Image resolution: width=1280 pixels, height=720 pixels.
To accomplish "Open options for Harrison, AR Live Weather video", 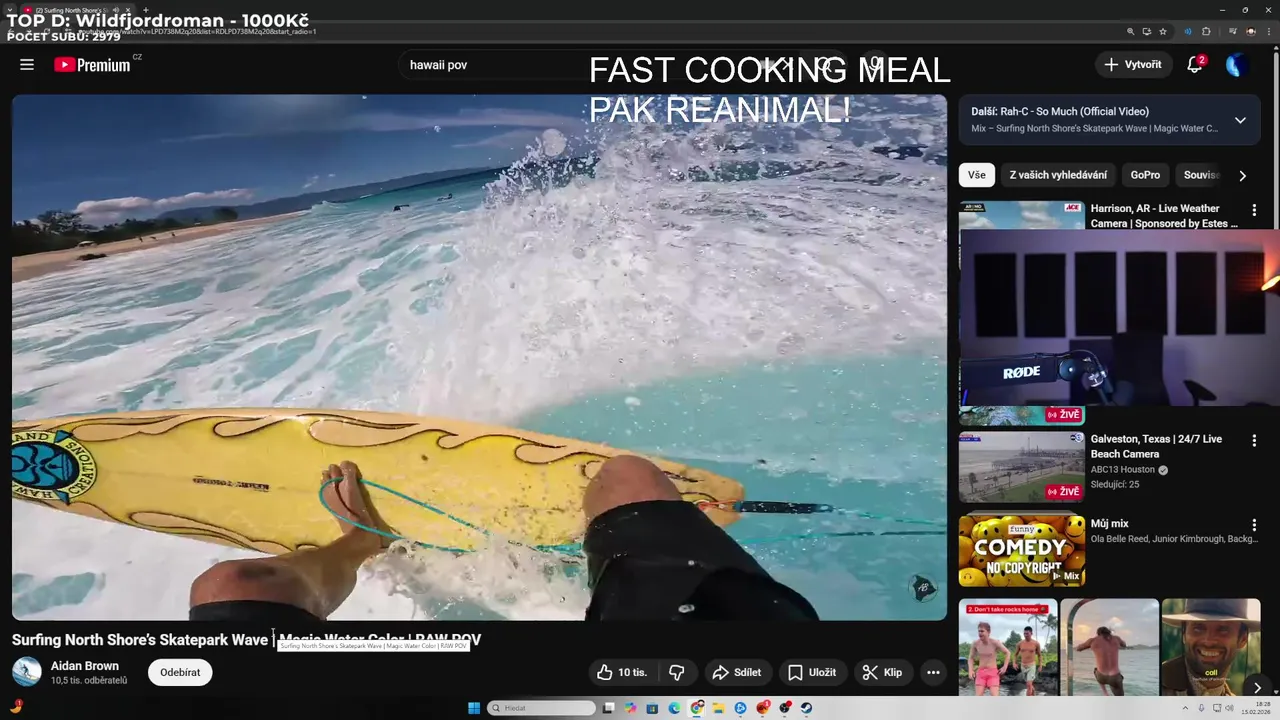I will point(1254,210).
